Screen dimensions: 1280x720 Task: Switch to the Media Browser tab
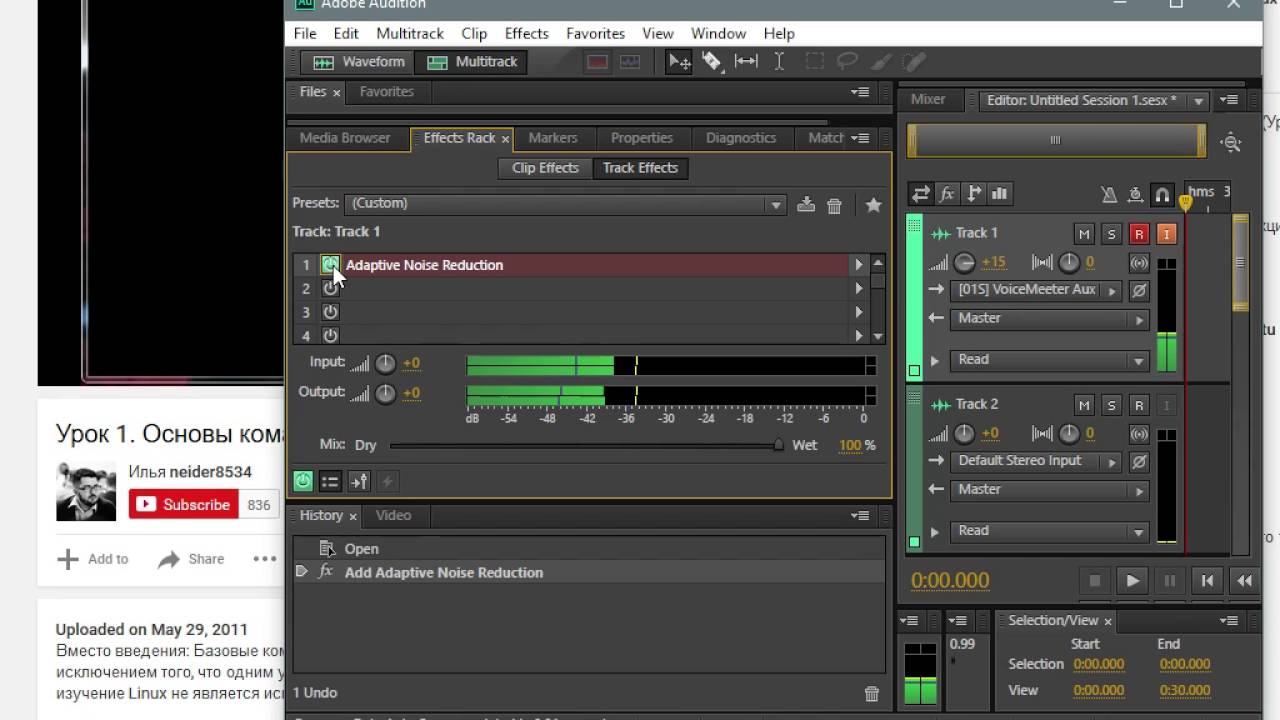point(345,138)
